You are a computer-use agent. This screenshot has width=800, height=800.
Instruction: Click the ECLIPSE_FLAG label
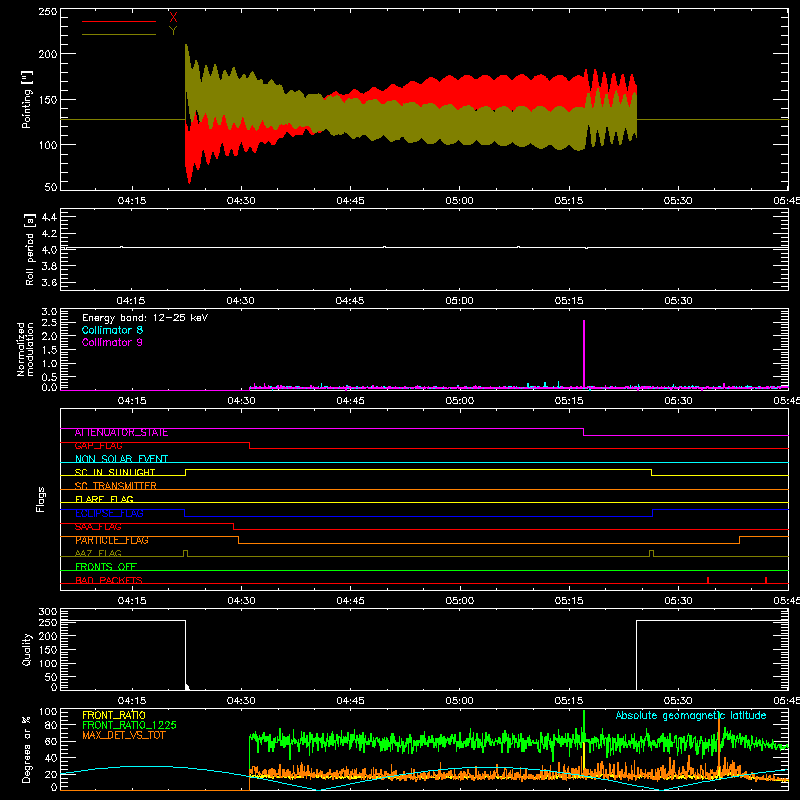109,513
